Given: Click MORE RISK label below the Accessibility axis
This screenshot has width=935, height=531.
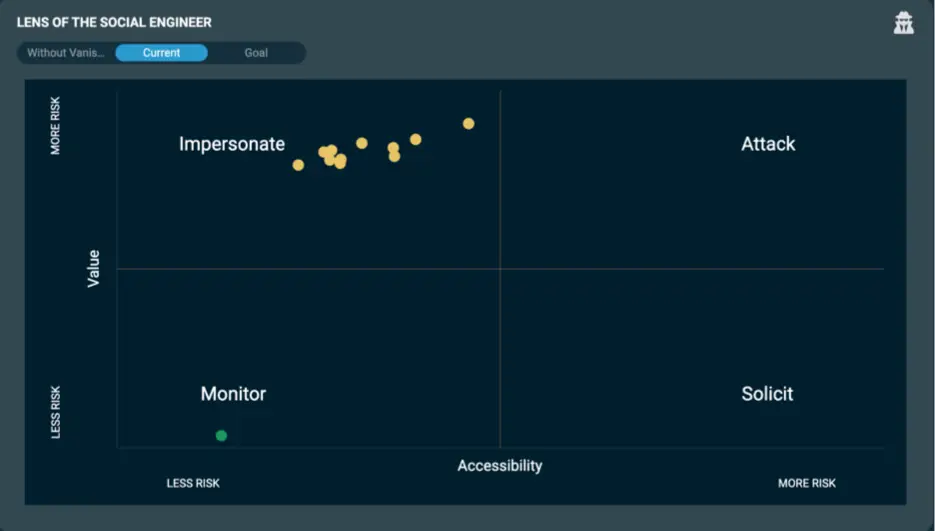Looking at the screenshot, I should 807,484.
